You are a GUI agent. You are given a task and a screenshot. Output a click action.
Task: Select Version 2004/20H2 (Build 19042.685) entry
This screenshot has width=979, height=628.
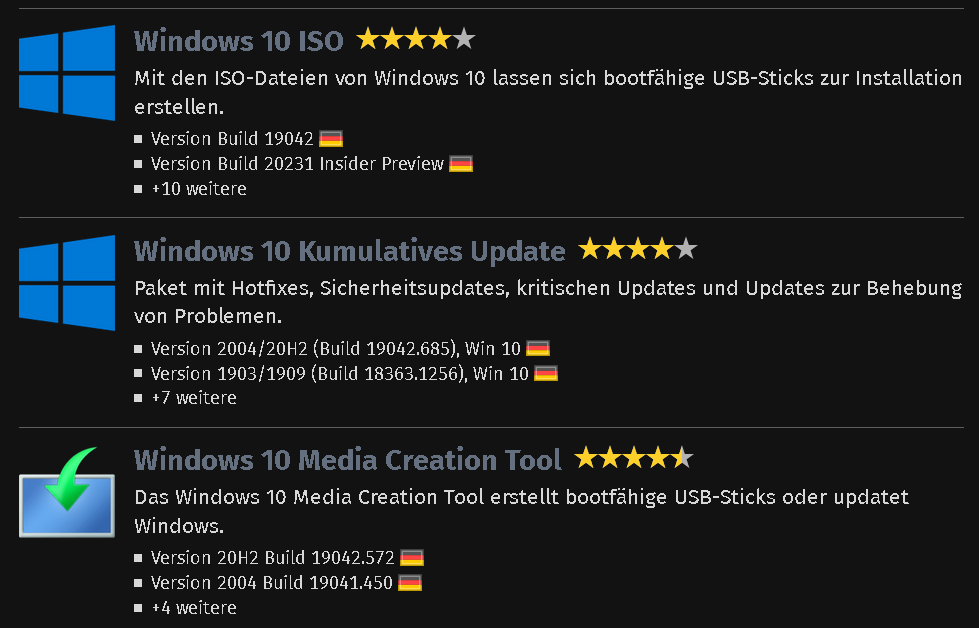(x=335, y=348)
